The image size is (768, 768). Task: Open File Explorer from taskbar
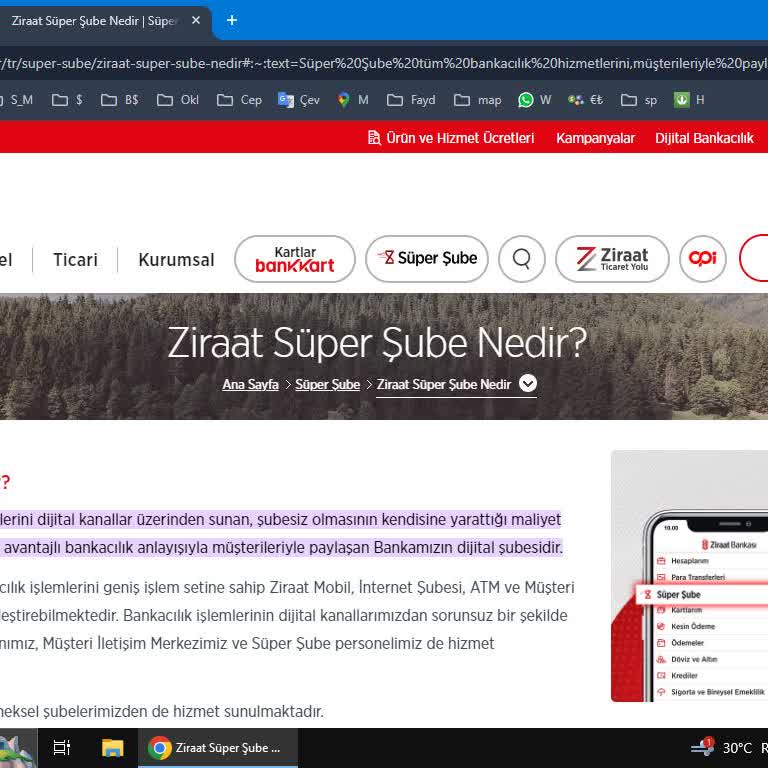pyautogui.click(x=112, y=748)
